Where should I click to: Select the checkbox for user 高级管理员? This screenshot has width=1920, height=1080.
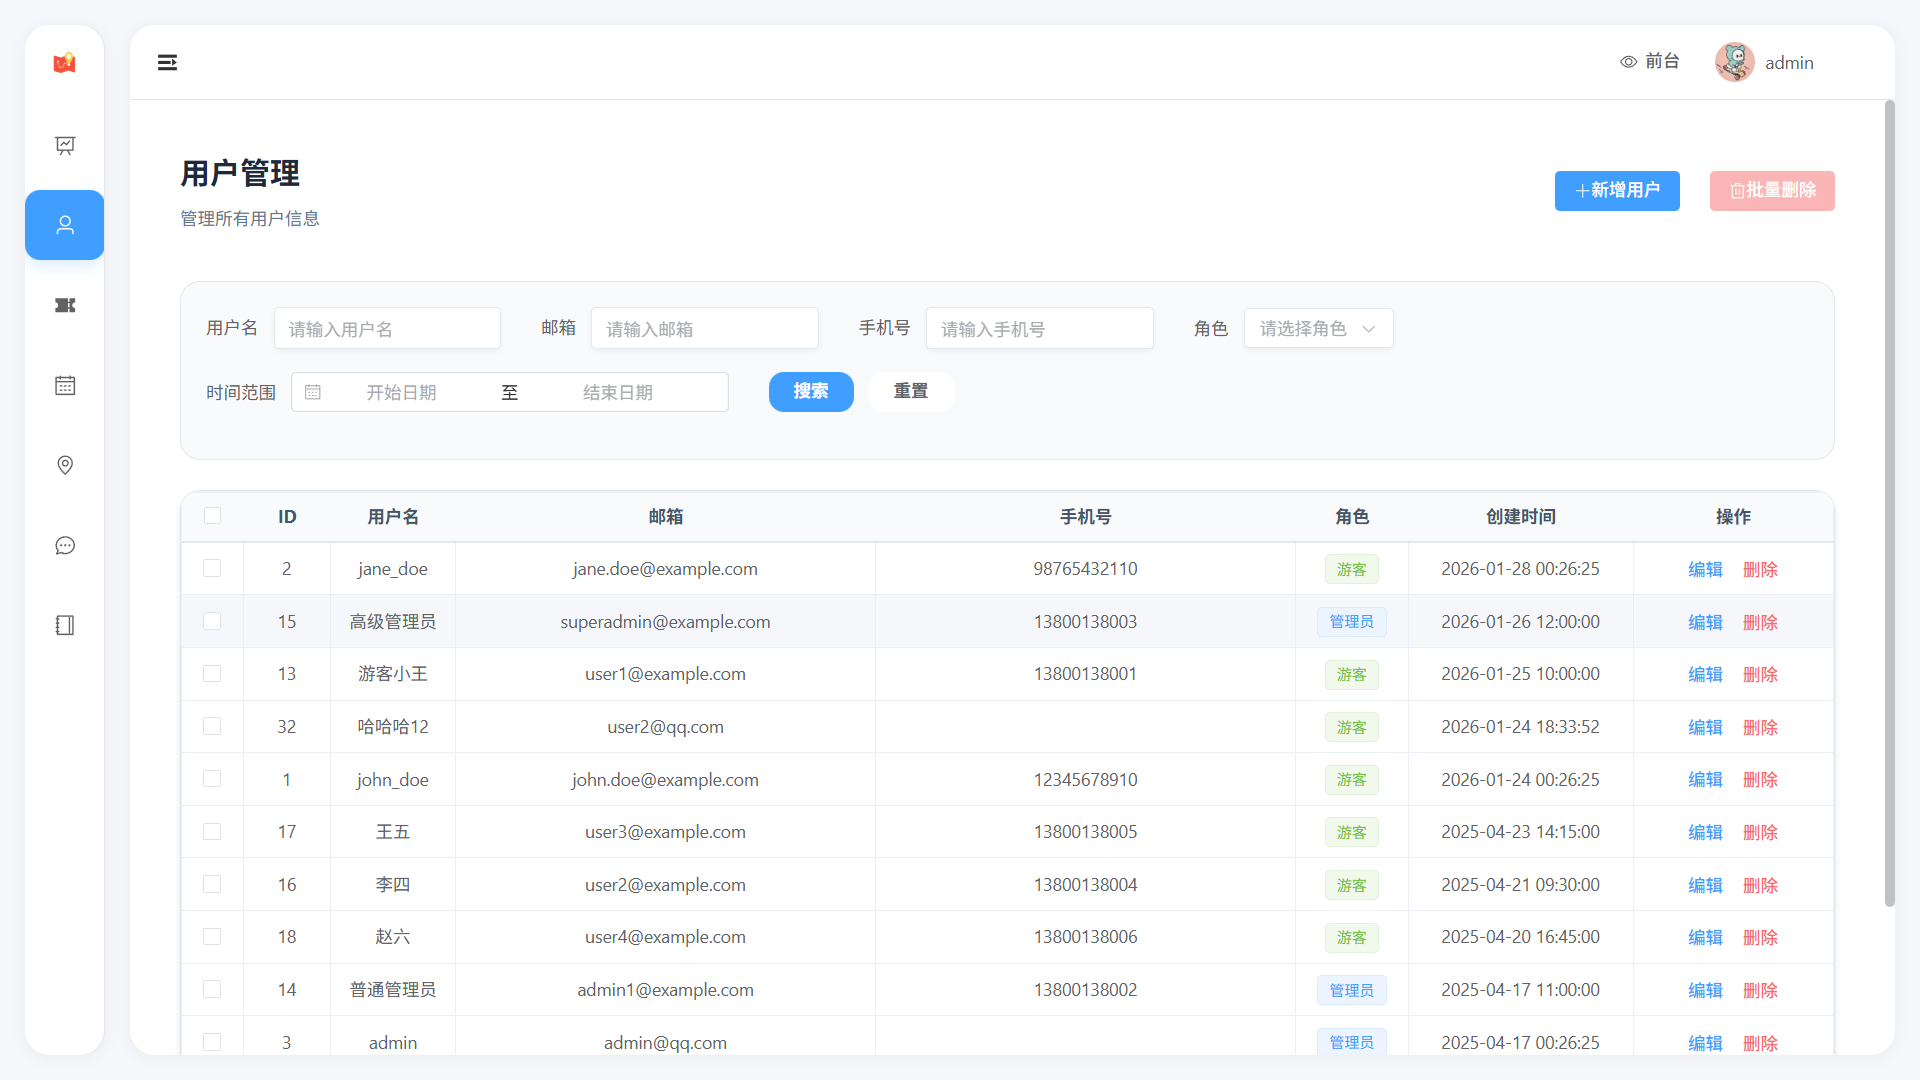(212, 621)
